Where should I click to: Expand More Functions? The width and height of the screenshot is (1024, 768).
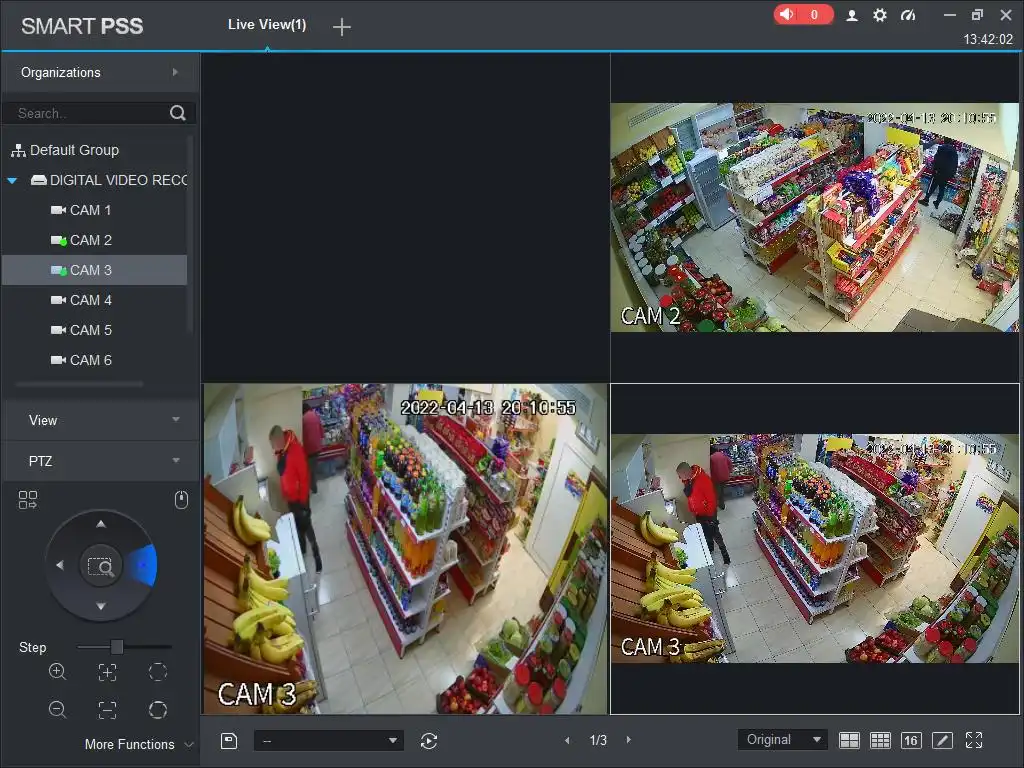click(x=138, y=744)
